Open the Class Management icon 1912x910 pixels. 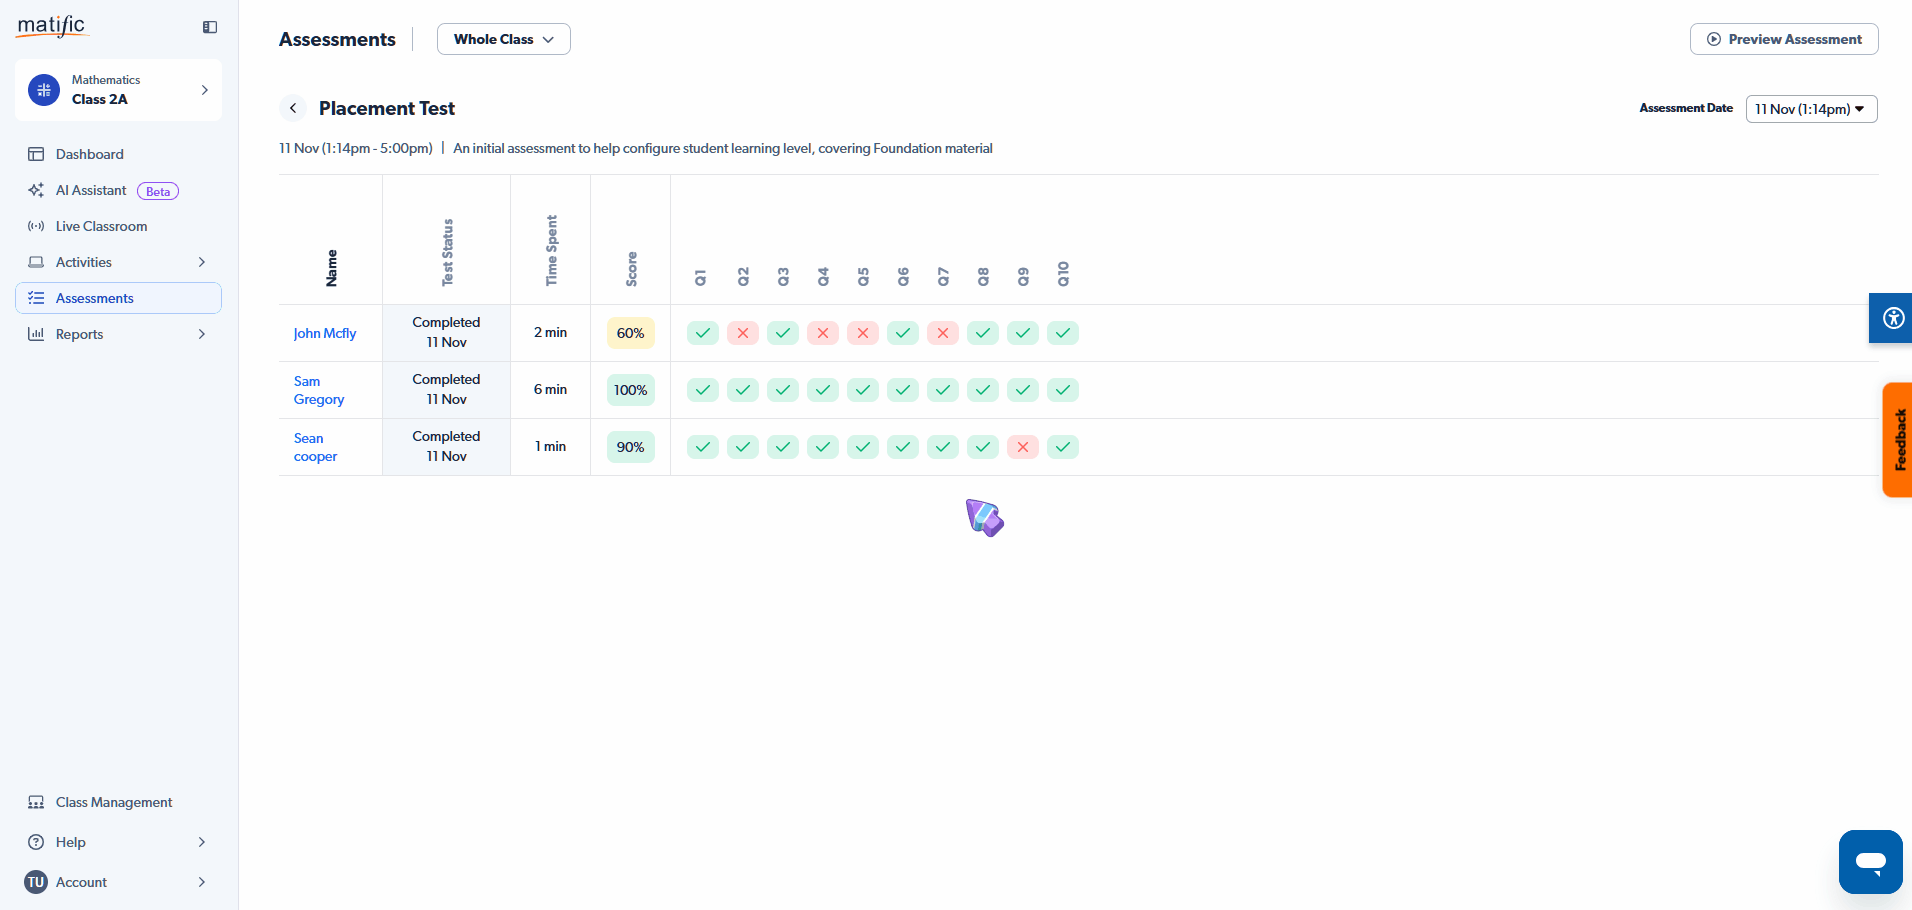[36, 802]
